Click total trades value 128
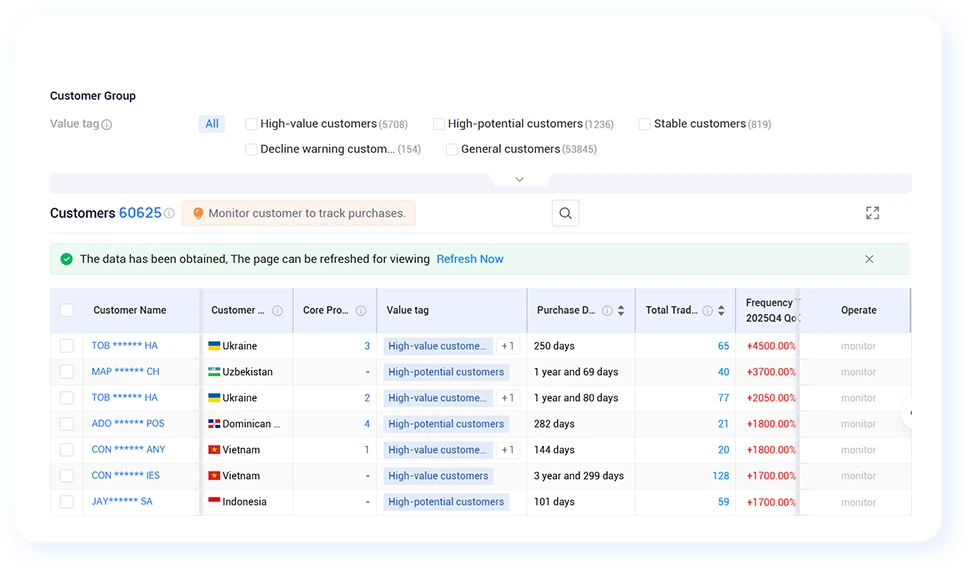974x574 pixels. coord(721,476)
